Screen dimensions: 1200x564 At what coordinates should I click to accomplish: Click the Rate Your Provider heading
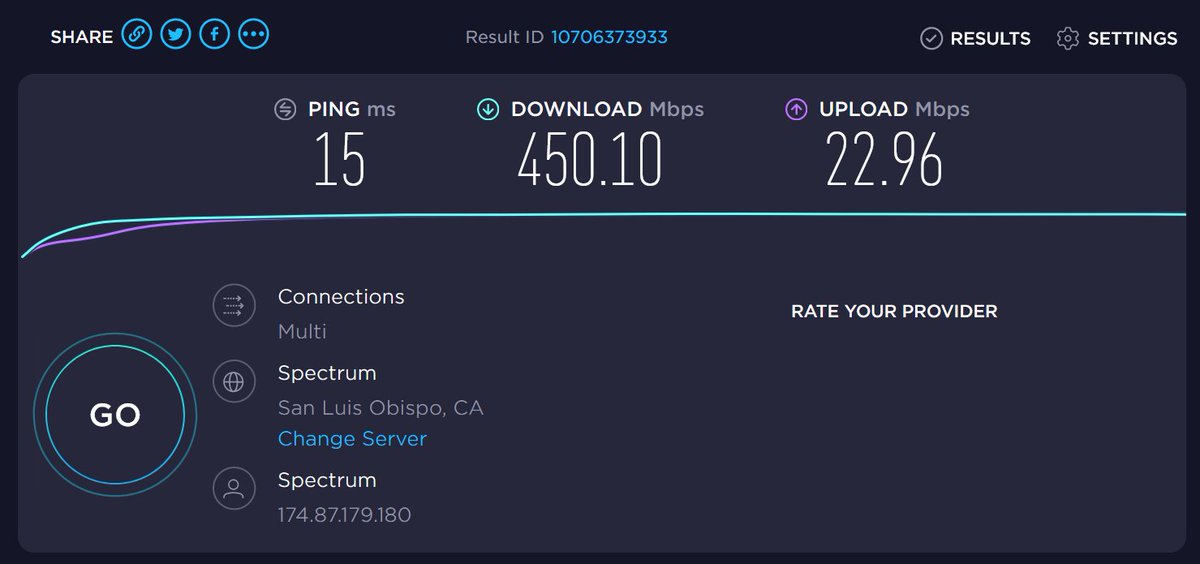[894, 311]
